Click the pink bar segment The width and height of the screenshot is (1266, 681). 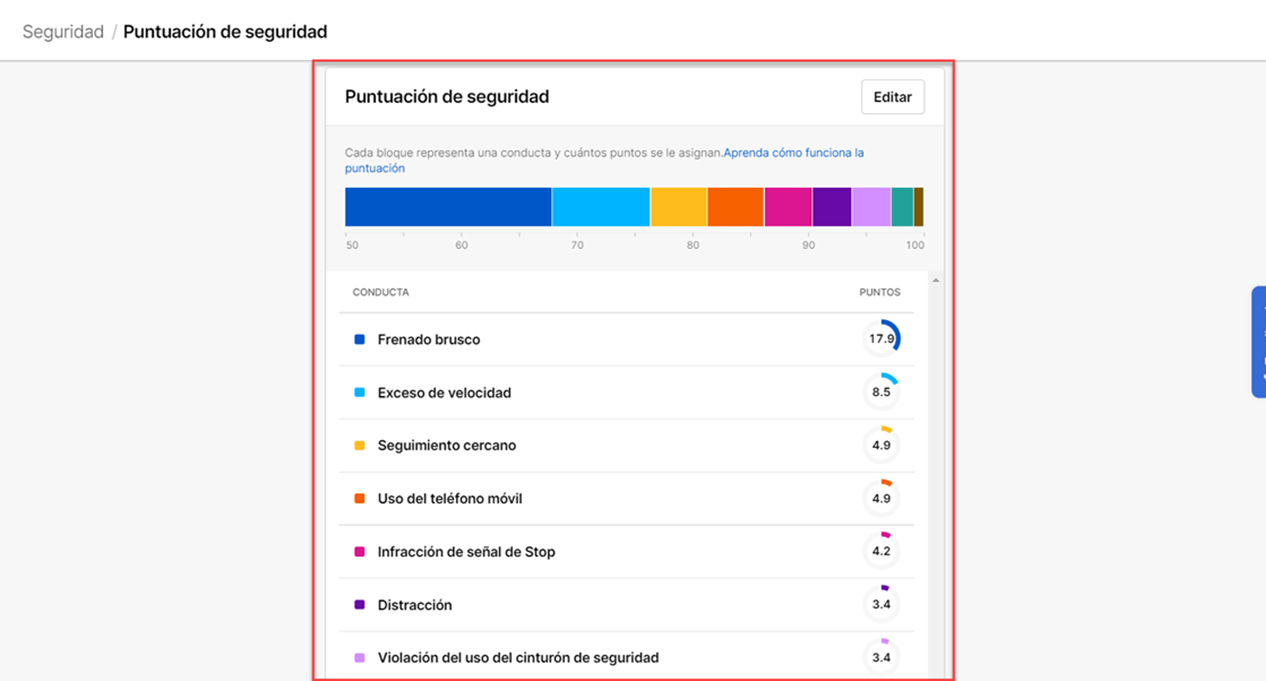(x=788, y=207)
